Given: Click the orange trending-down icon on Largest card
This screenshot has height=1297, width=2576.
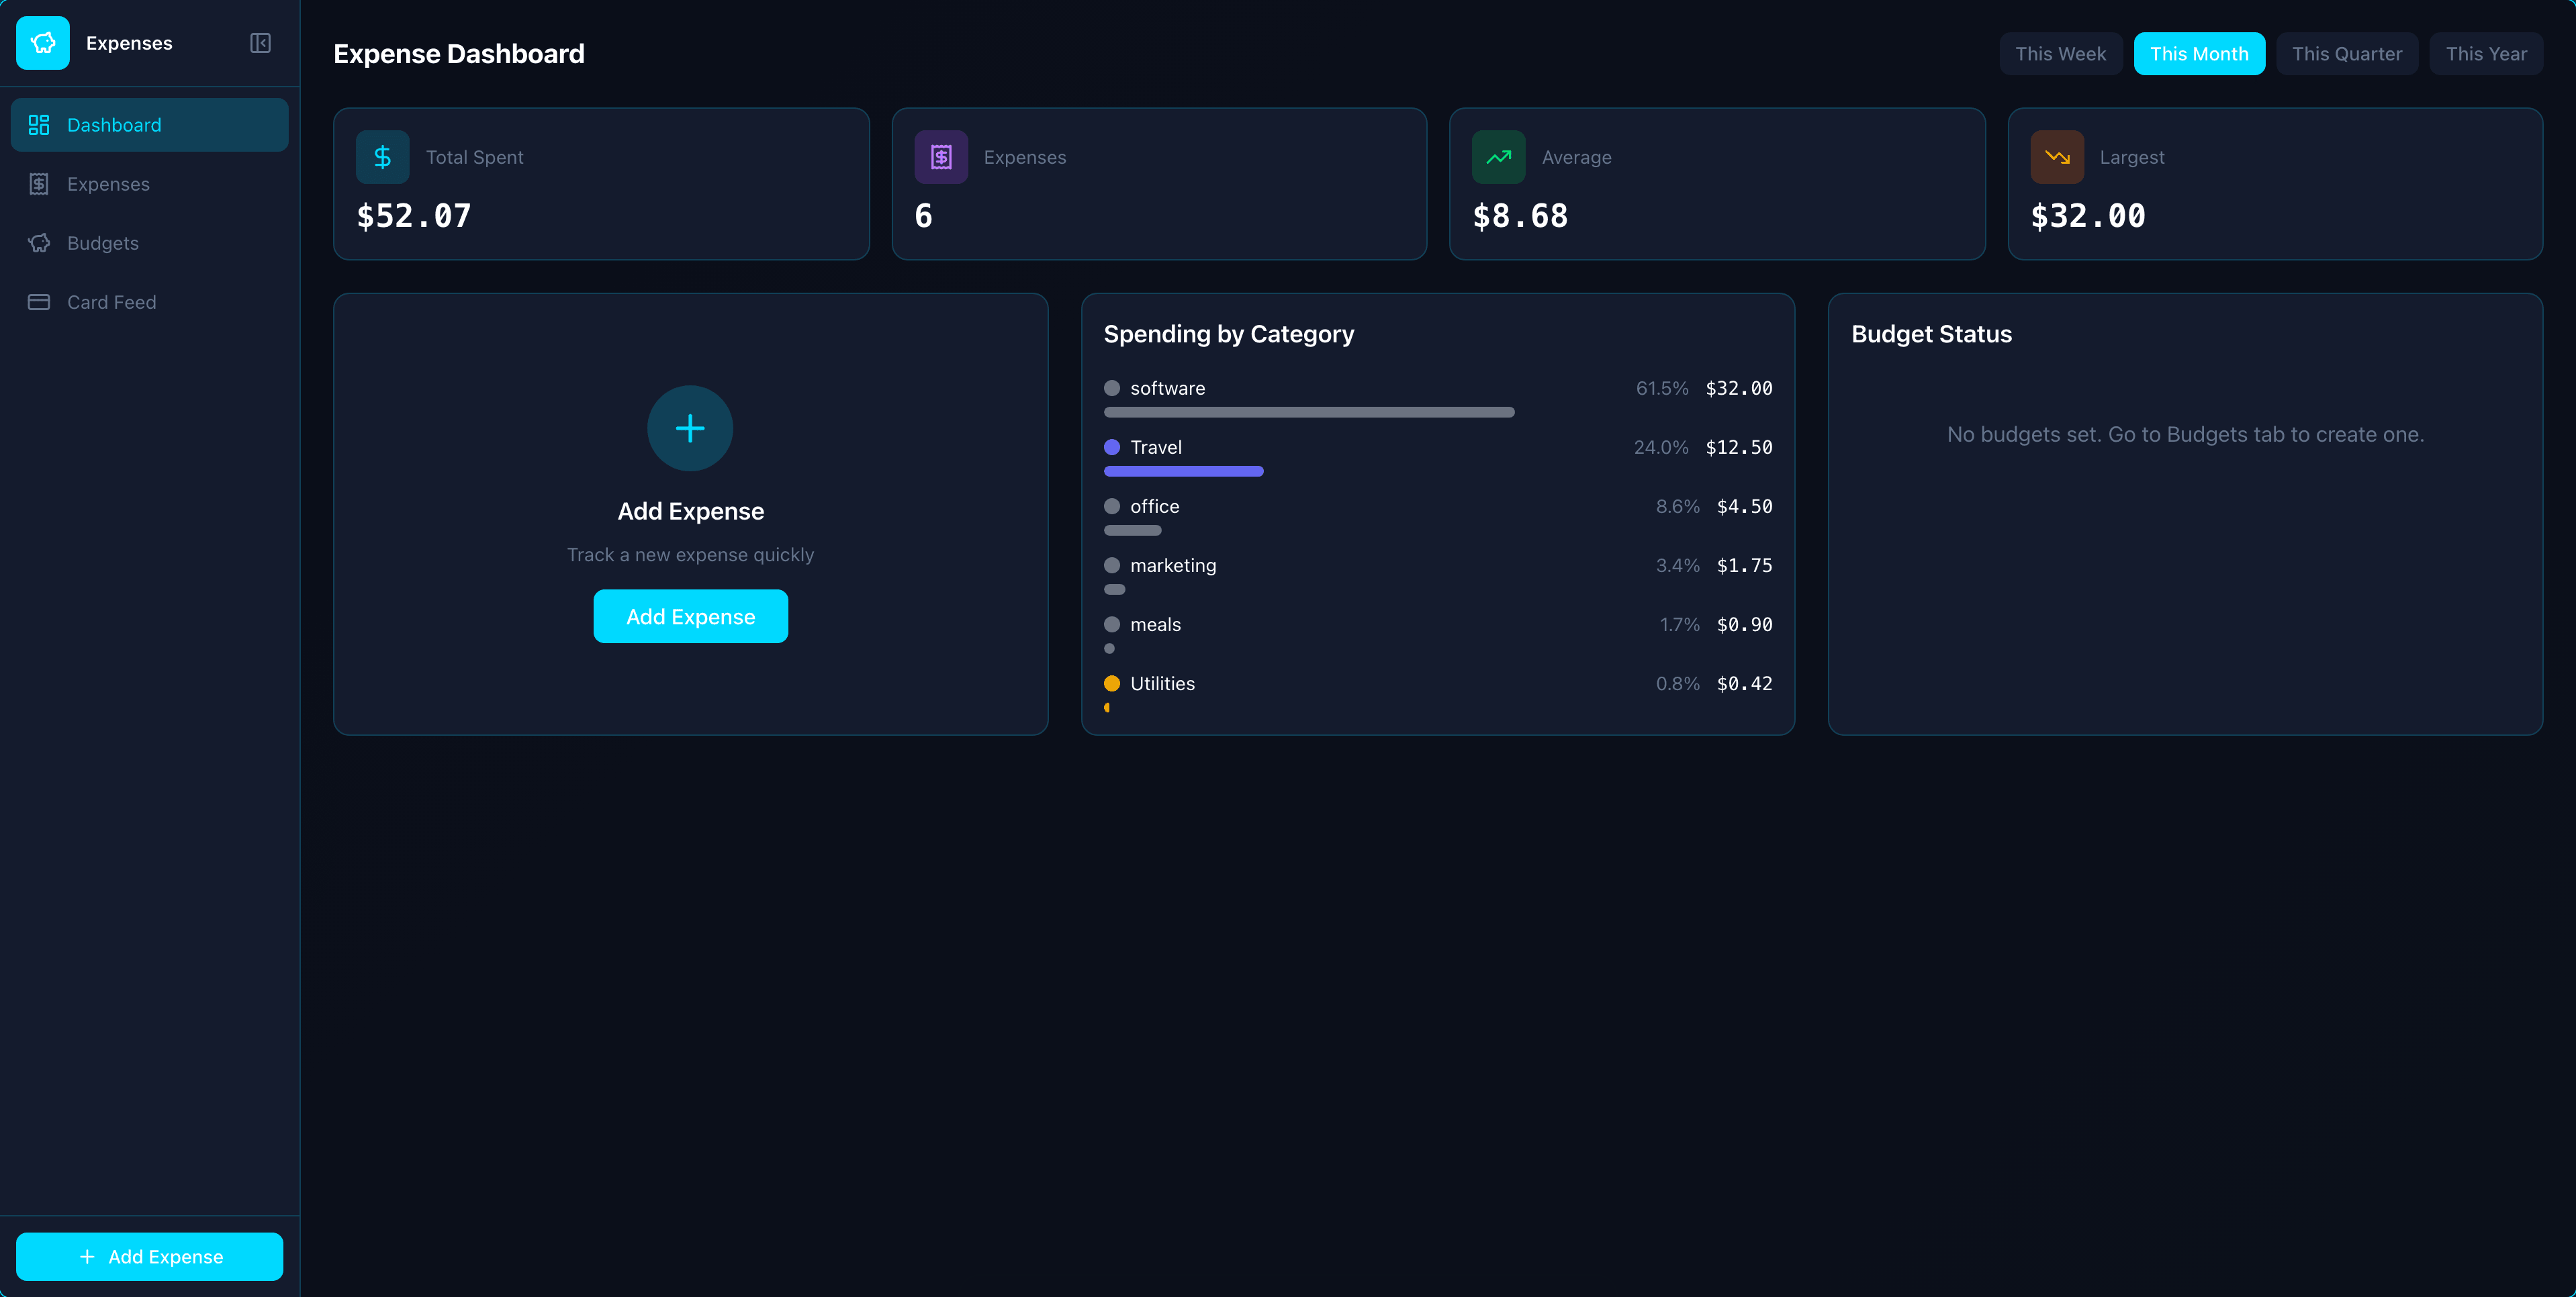Looking at the screenshot, I should 2057,157.
